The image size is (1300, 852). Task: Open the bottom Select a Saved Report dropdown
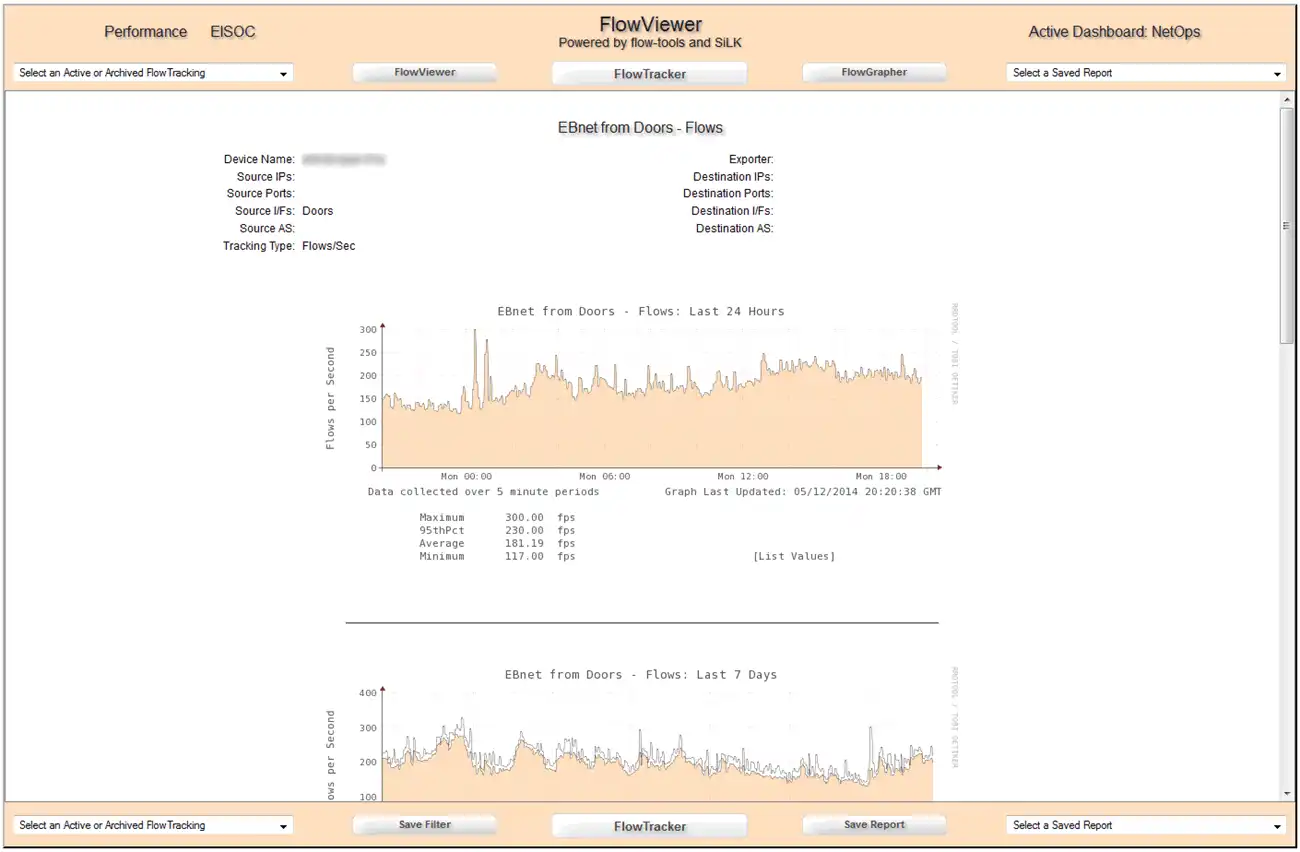1146,826
